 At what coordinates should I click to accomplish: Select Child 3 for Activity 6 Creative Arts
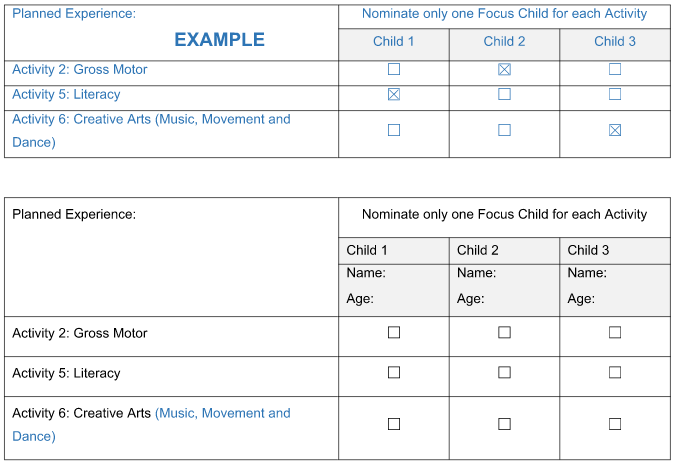[615, 424]
